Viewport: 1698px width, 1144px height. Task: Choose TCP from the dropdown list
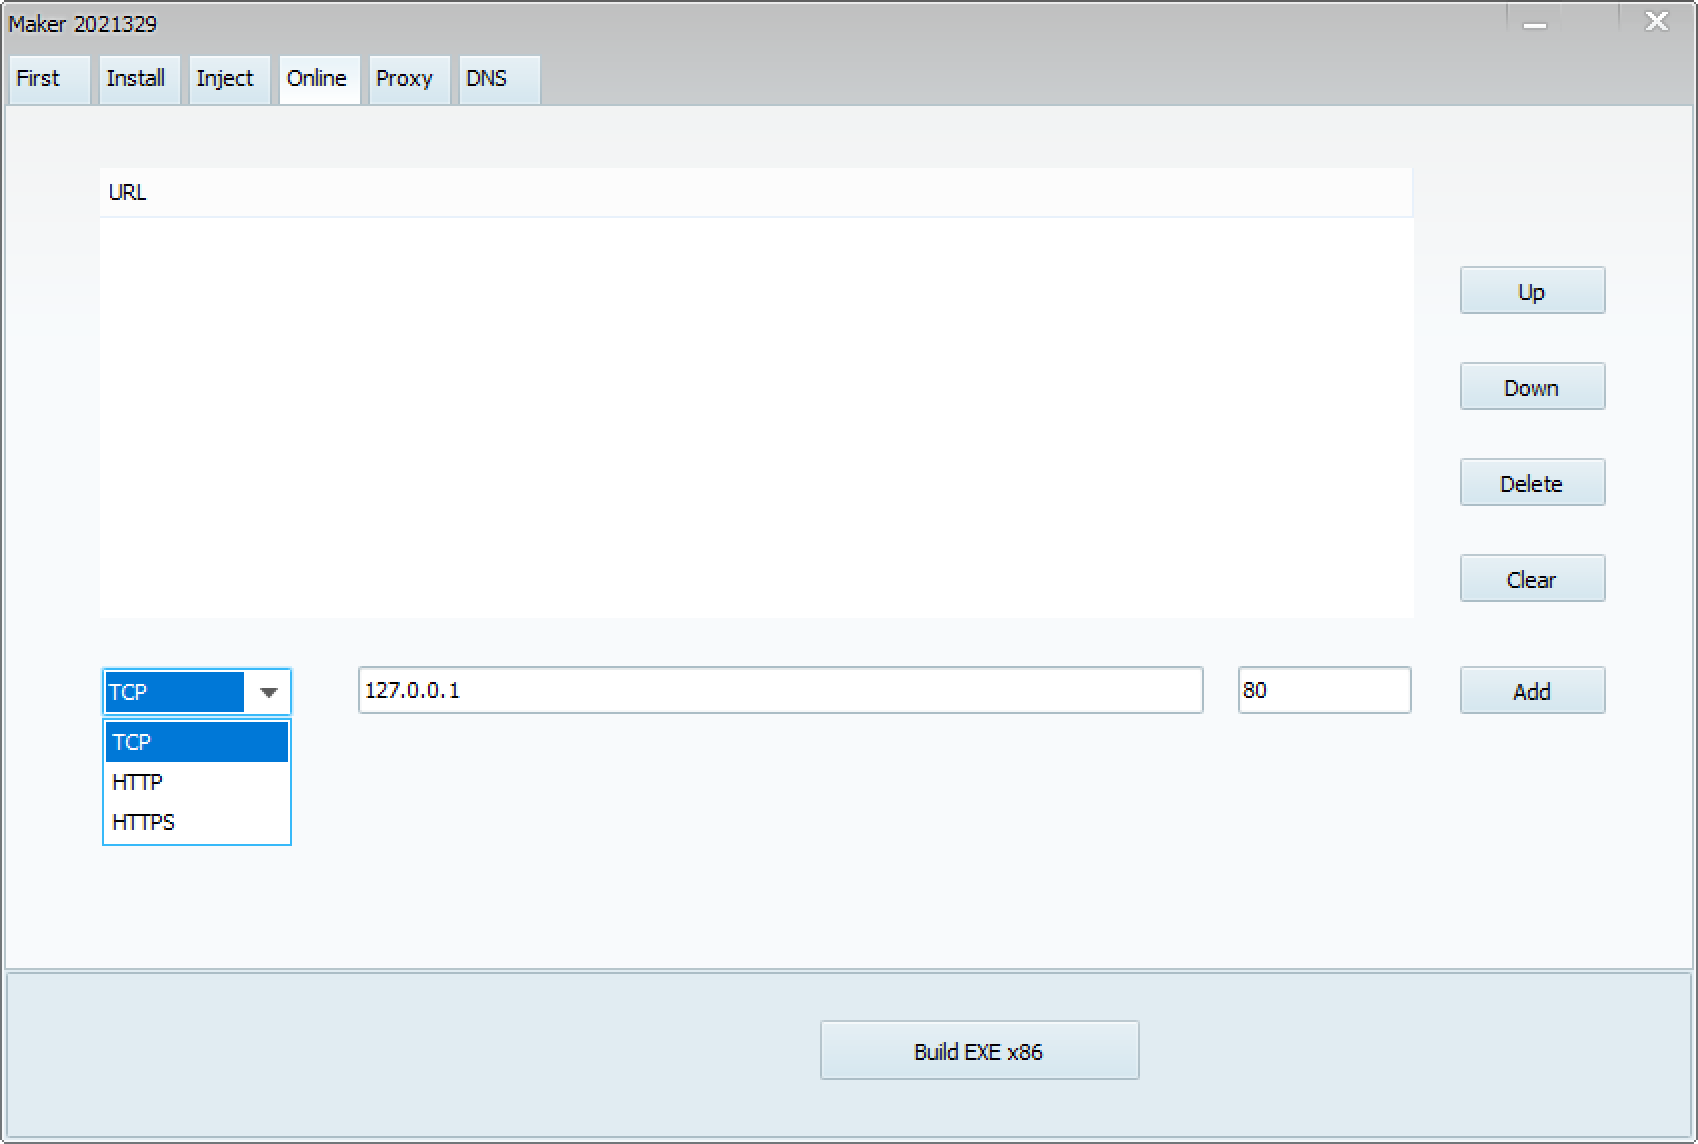click(x=196, y=742)
